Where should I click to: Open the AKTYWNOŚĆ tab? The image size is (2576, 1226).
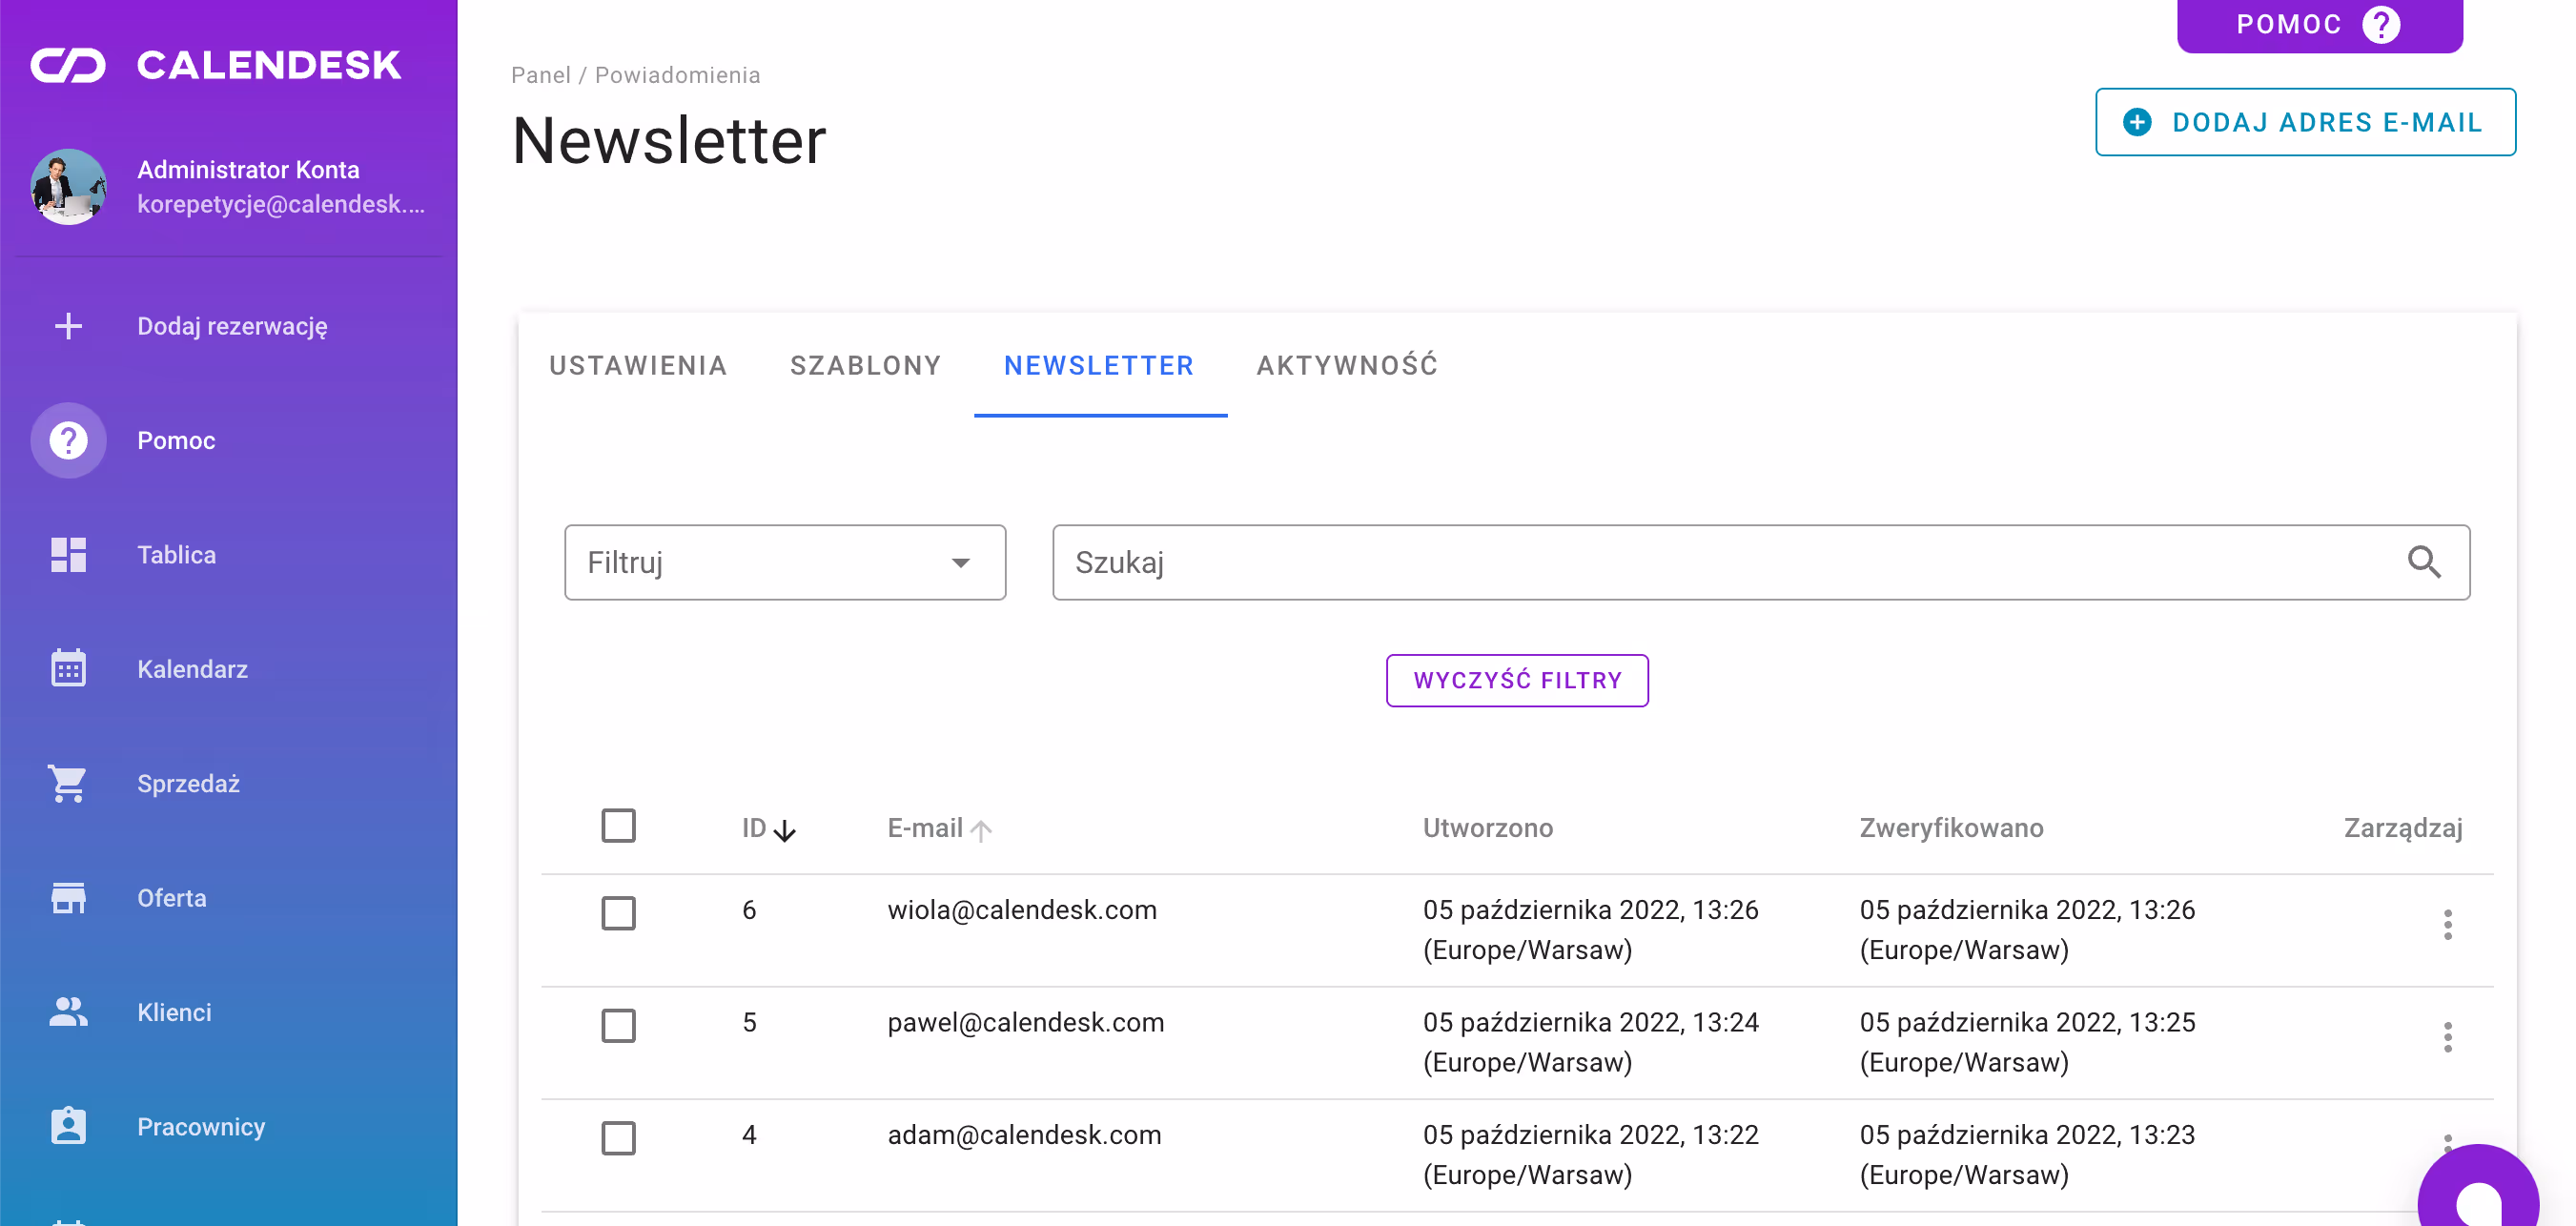[x=1347, y=366]
